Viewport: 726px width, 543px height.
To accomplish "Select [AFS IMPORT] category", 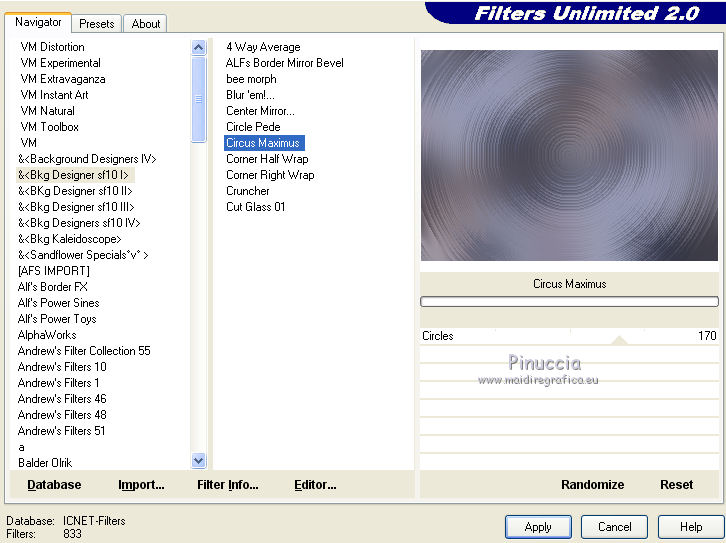I will pyautogui.click(x=54, y=271).
